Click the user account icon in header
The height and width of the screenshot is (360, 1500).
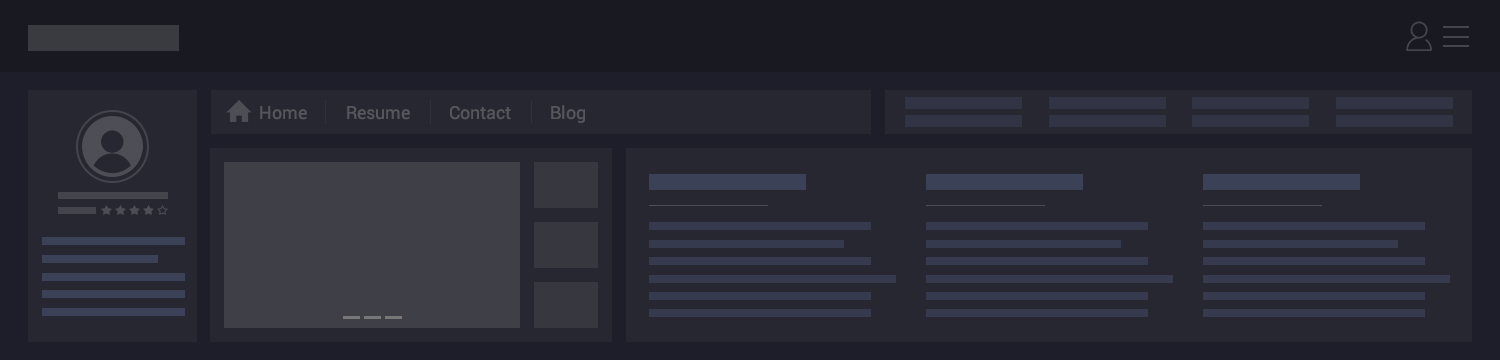pyautogui.click(x=1418, y=37)
